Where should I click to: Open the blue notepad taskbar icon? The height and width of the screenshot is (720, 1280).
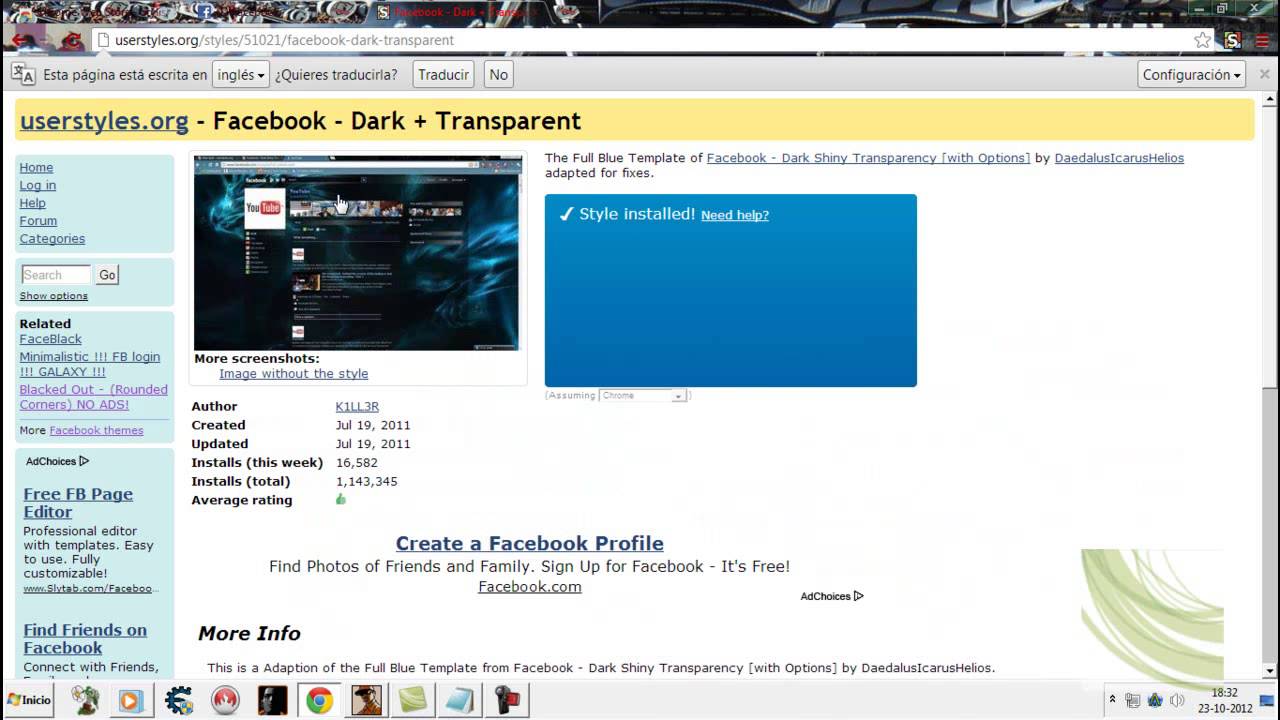(460, 701)
